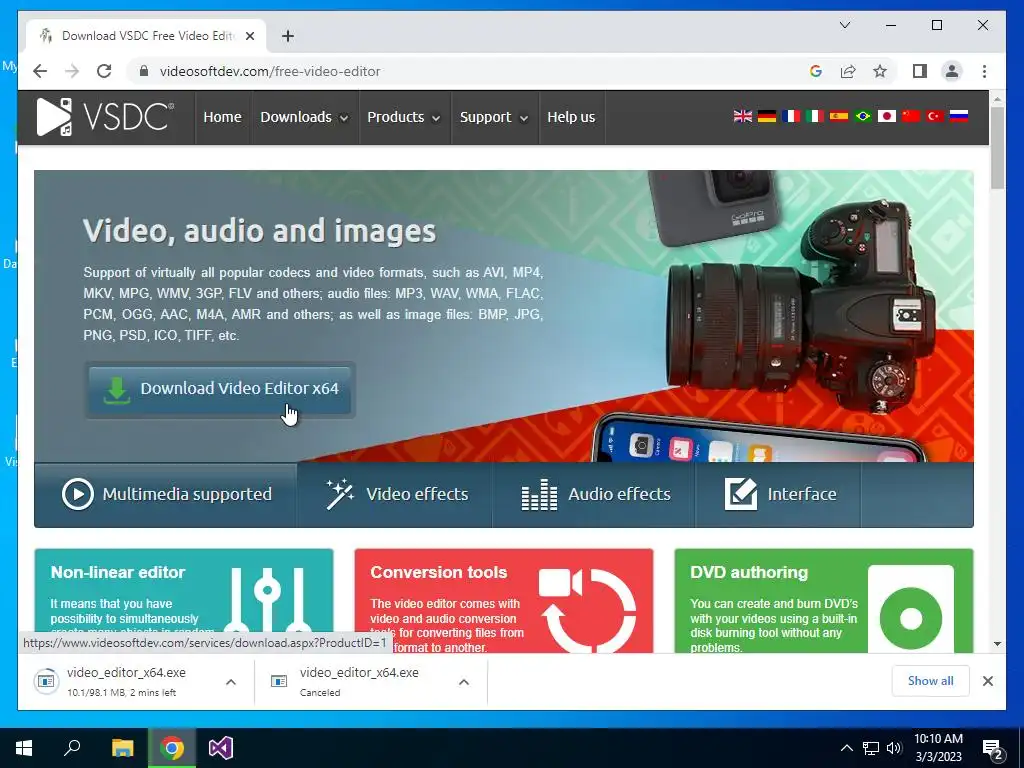
Task: Switch language with the Japanese flag
Action: (886, 116)
